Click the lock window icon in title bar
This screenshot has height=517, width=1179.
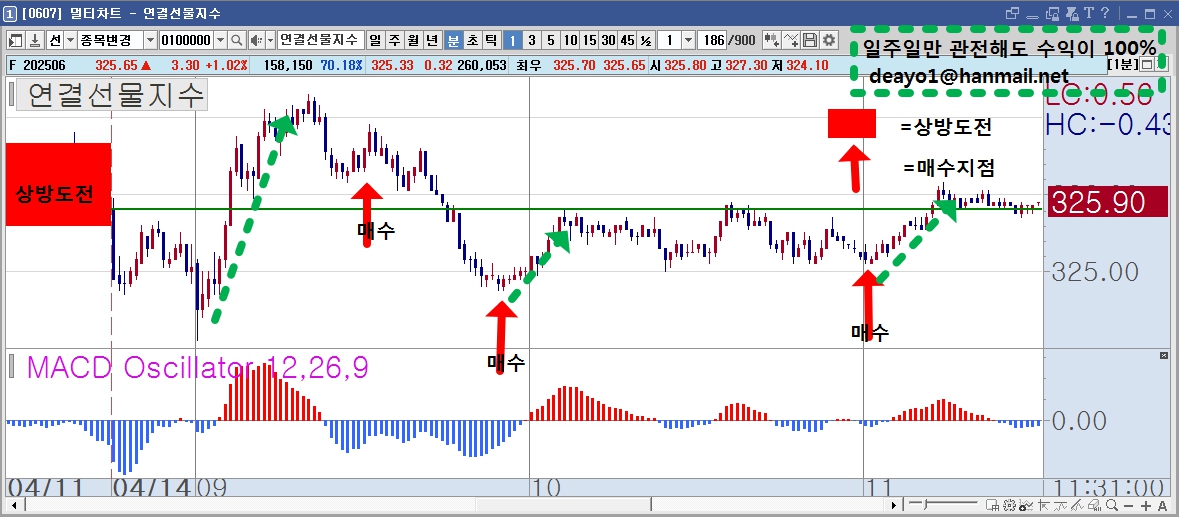[1053, 14]
